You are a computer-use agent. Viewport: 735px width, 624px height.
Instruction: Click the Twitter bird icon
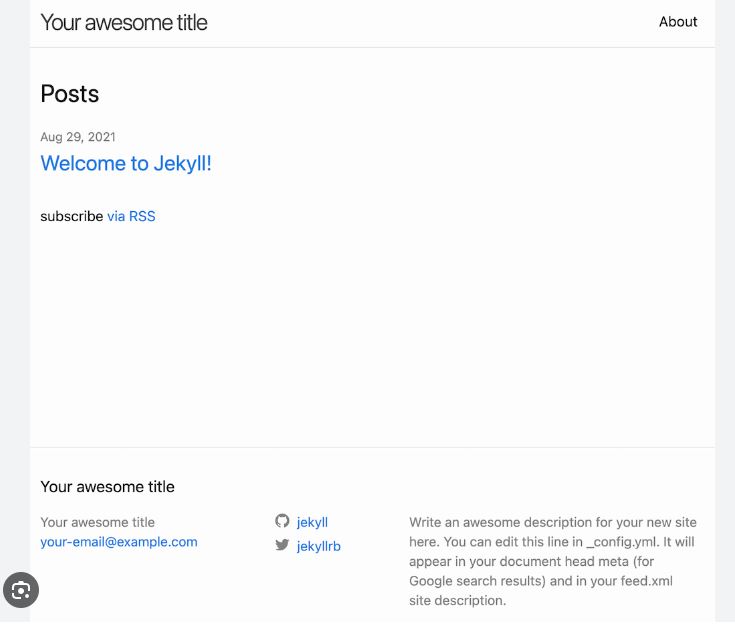[282, 545]
